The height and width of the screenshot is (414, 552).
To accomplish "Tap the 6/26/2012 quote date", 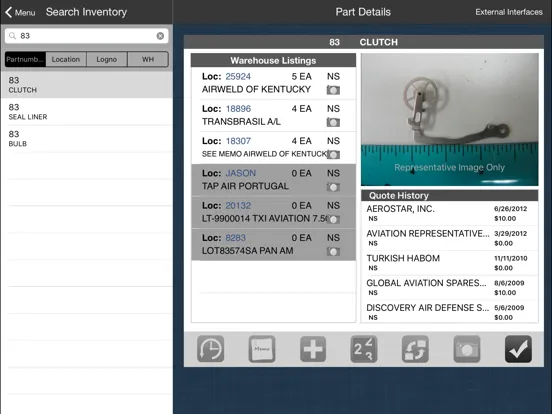I will (x=510, y=209).
